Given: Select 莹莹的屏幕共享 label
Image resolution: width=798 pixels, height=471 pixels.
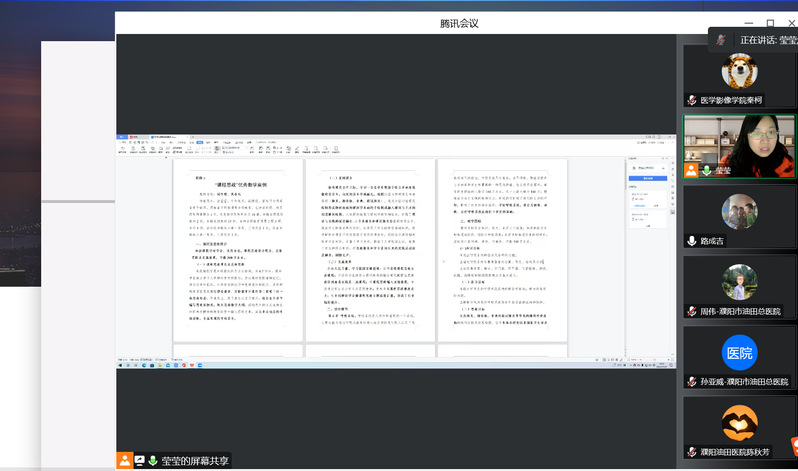Looking at the screenshot, I should [x=195, y=461].
